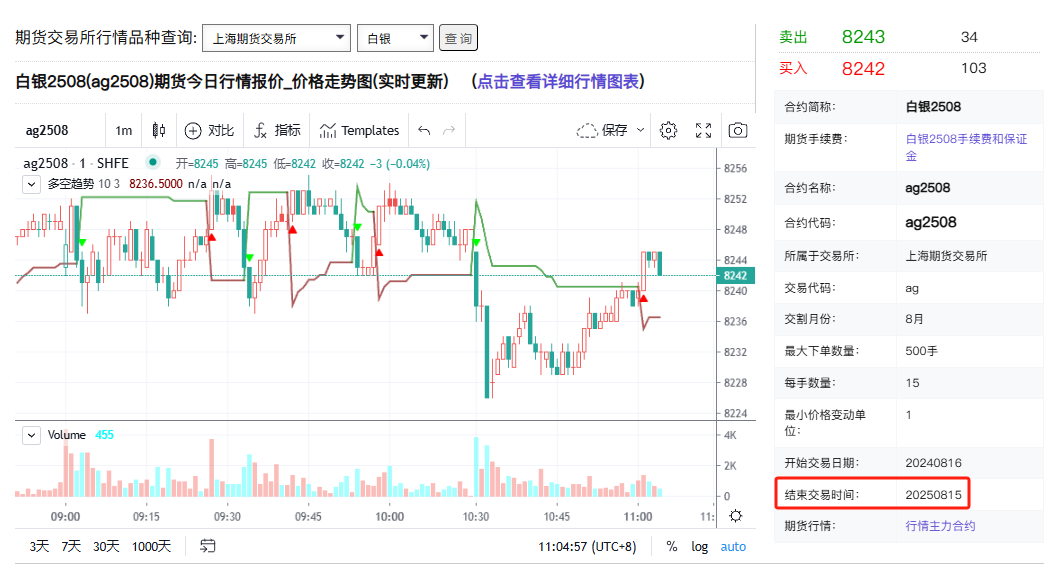The image size is (1050, 569).
Task: Enter fullscreen chart mode
Action: (703, 131)
